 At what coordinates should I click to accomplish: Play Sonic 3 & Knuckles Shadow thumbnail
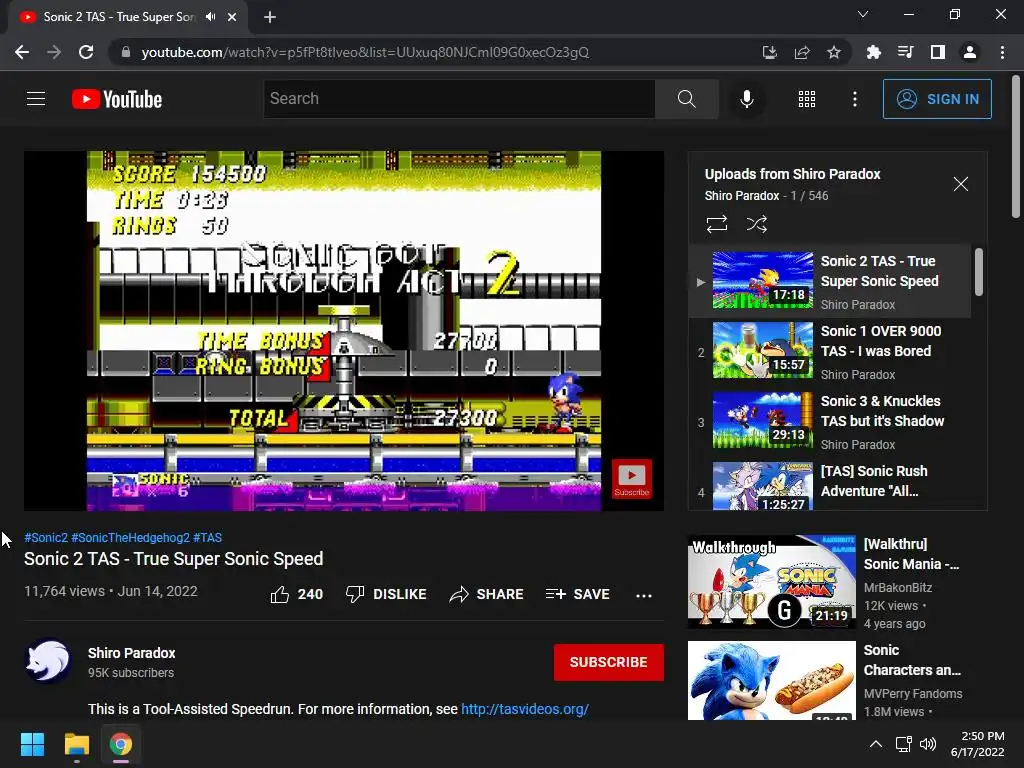(762, 420)
